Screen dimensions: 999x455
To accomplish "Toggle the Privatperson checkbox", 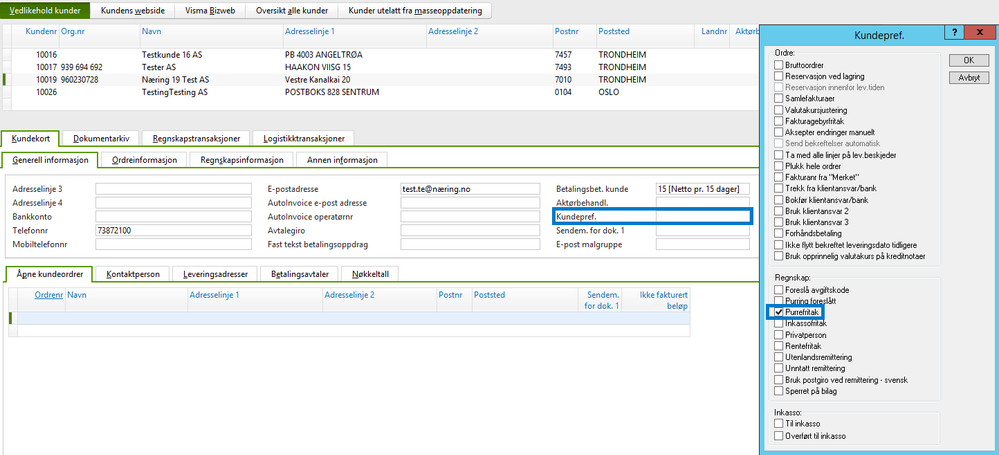I will click(x=779, y=335).
